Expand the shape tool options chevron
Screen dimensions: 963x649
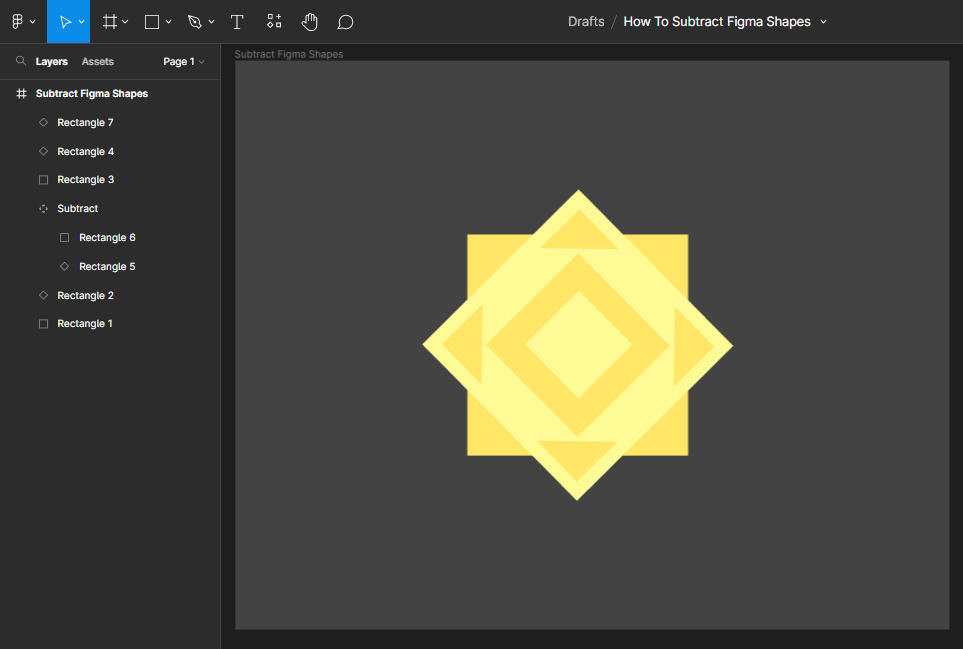click(167, 21)
